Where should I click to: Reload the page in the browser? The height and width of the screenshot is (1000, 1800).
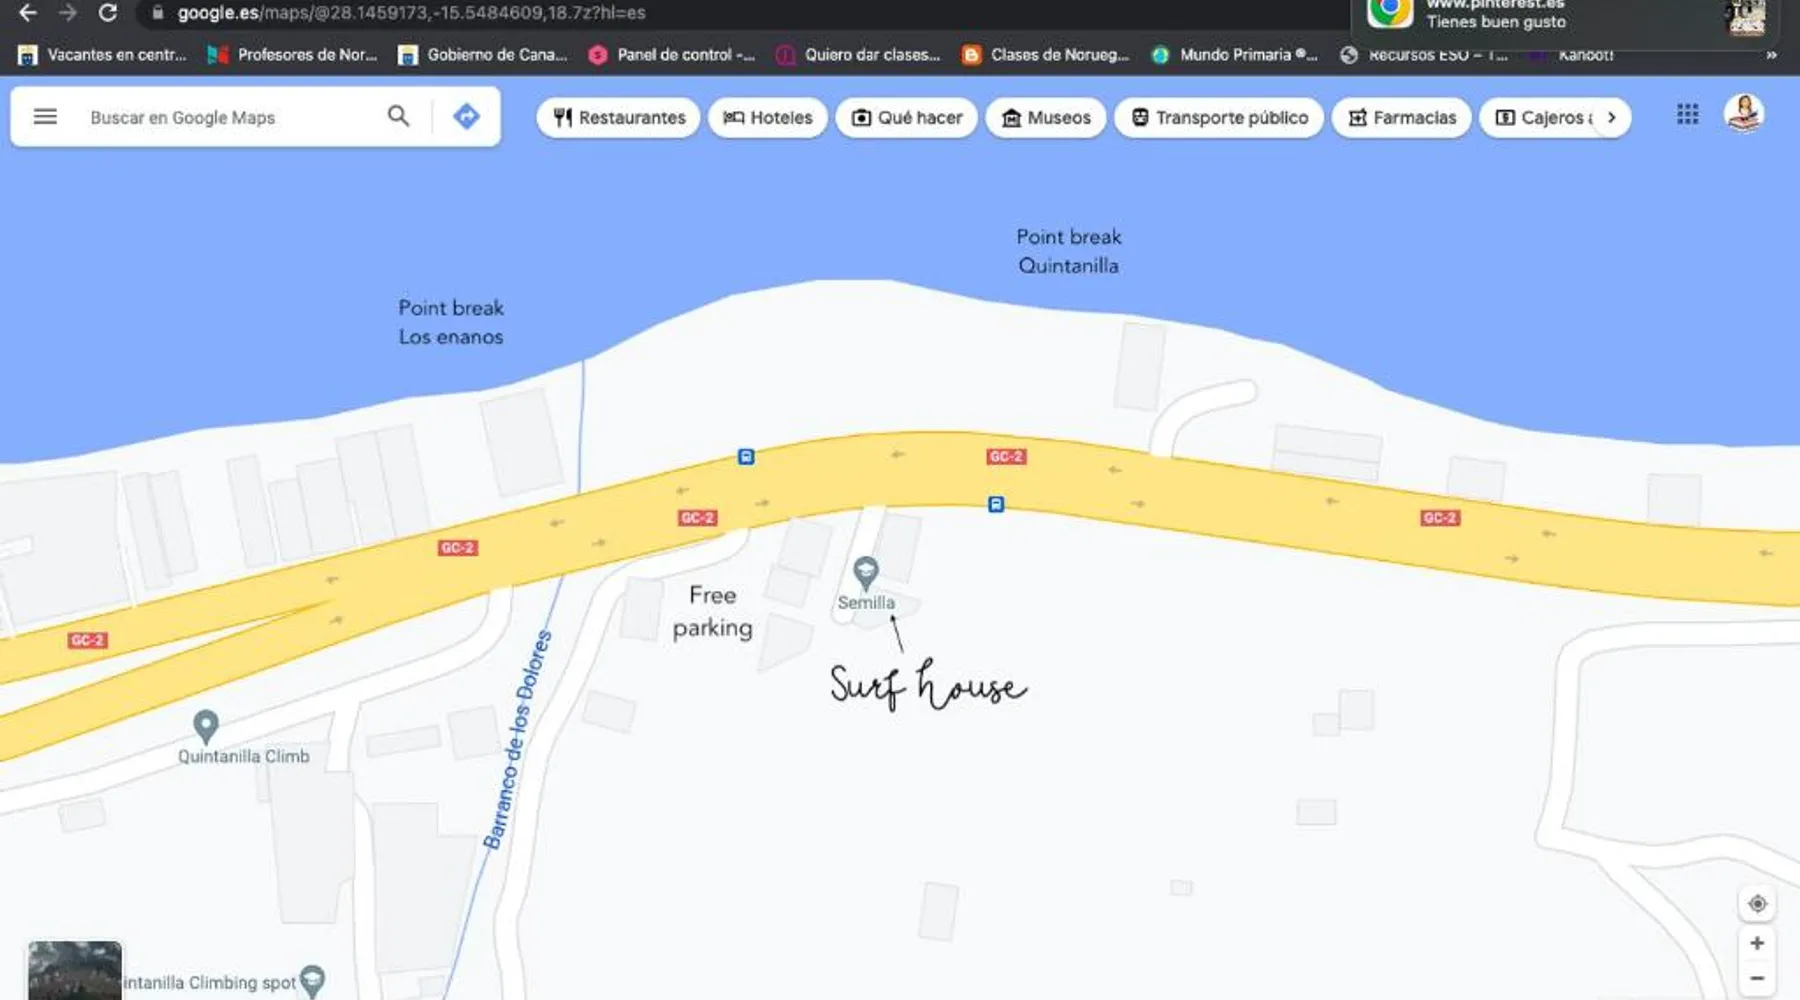(x=108, y=13)
